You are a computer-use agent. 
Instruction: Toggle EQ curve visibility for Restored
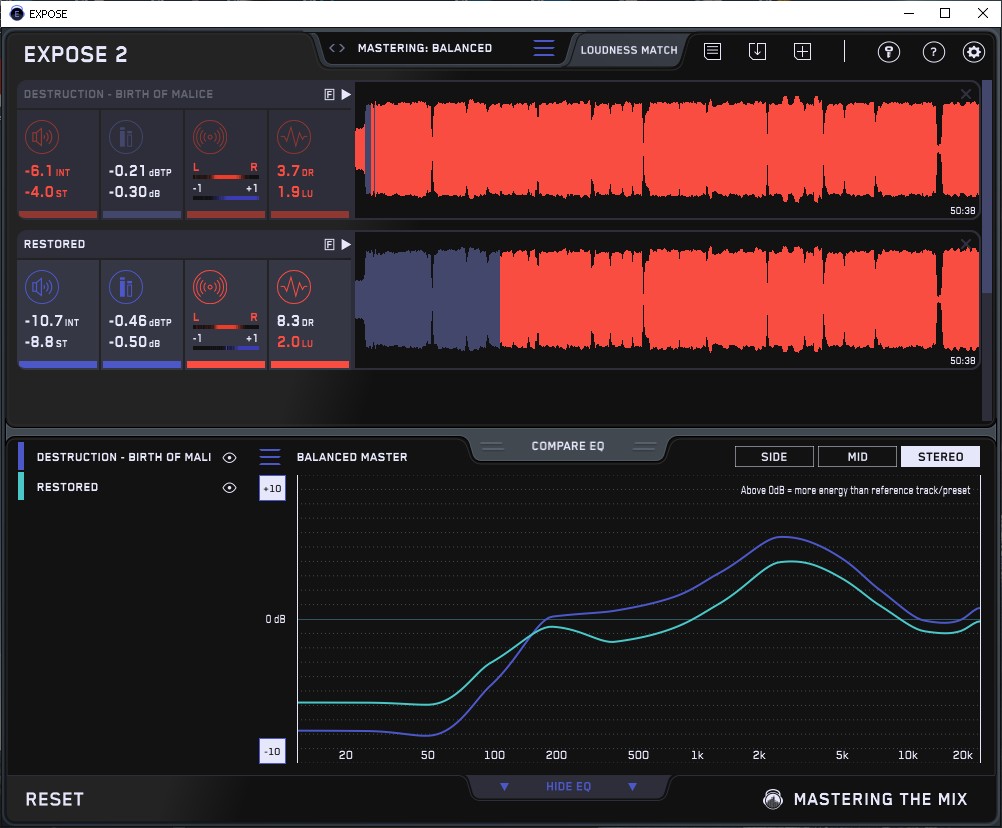click(x=230, y=488)
